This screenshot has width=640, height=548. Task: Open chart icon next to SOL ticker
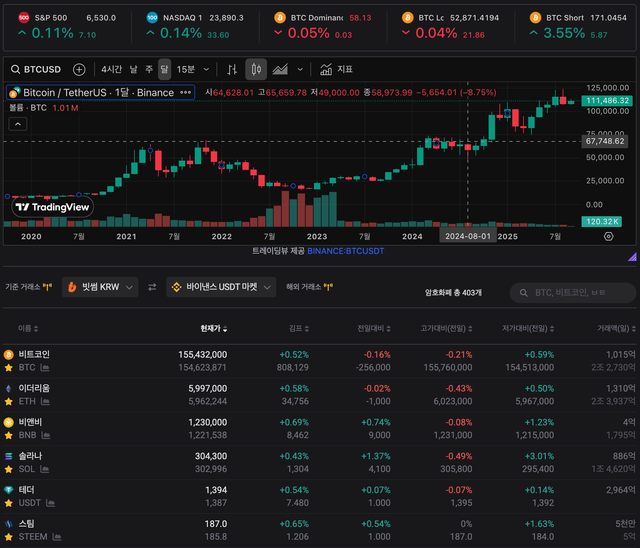[x=44, y=469]
